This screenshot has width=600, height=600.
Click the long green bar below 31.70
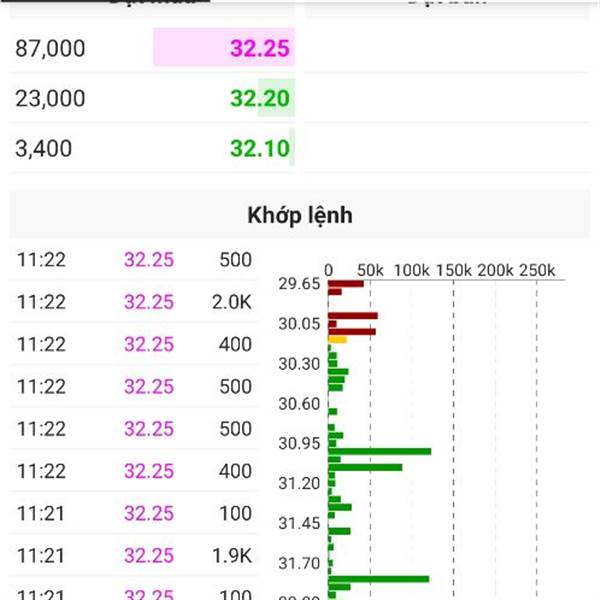[x=378, y=579]
